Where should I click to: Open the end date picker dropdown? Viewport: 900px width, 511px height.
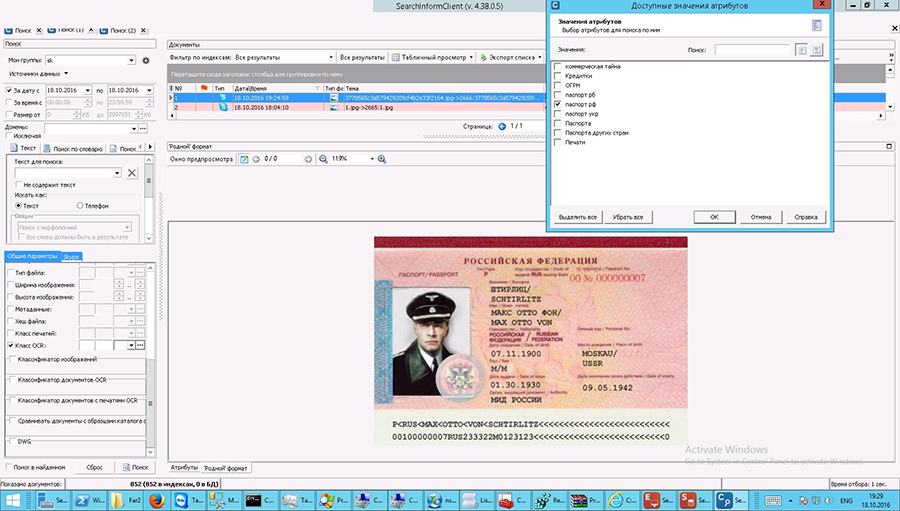coord(149,90)
